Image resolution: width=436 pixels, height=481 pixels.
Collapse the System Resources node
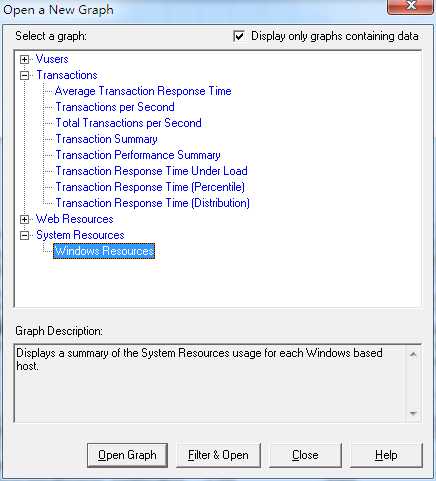coord(24,235)
